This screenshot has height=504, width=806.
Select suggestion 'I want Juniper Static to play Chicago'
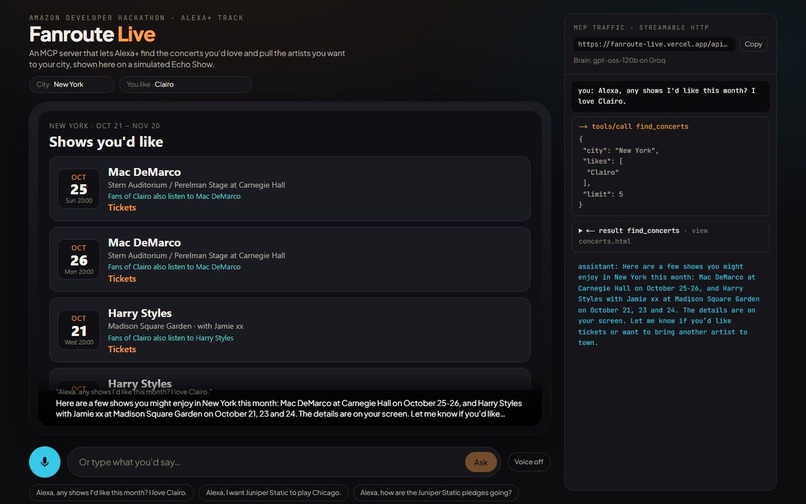click(x=273, y=493)
